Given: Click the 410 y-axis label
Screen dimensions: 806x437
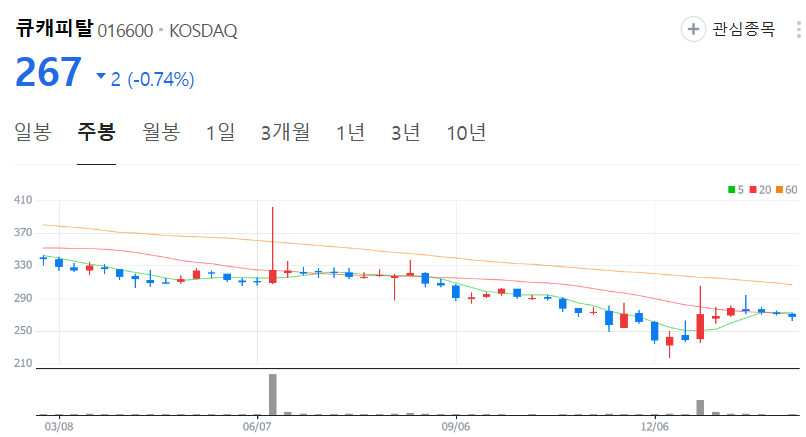Looking at the screenshot, I should point(23,200).
